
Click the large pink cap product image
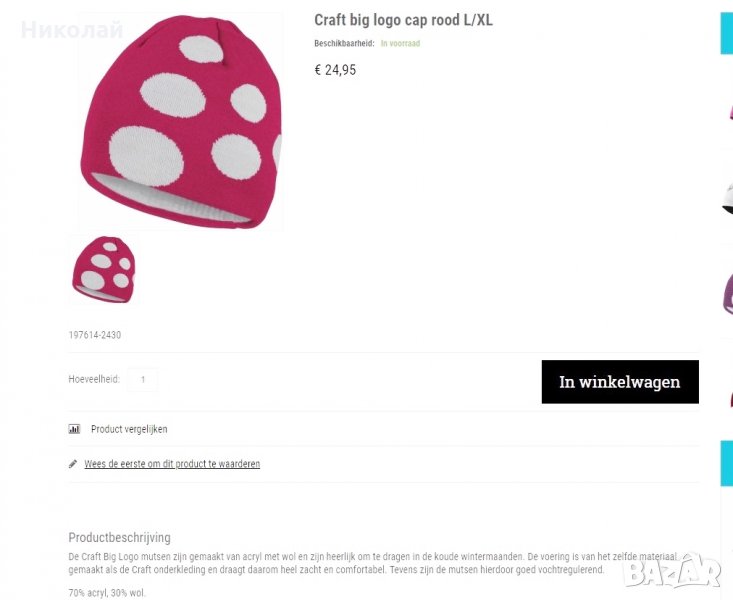181,123
